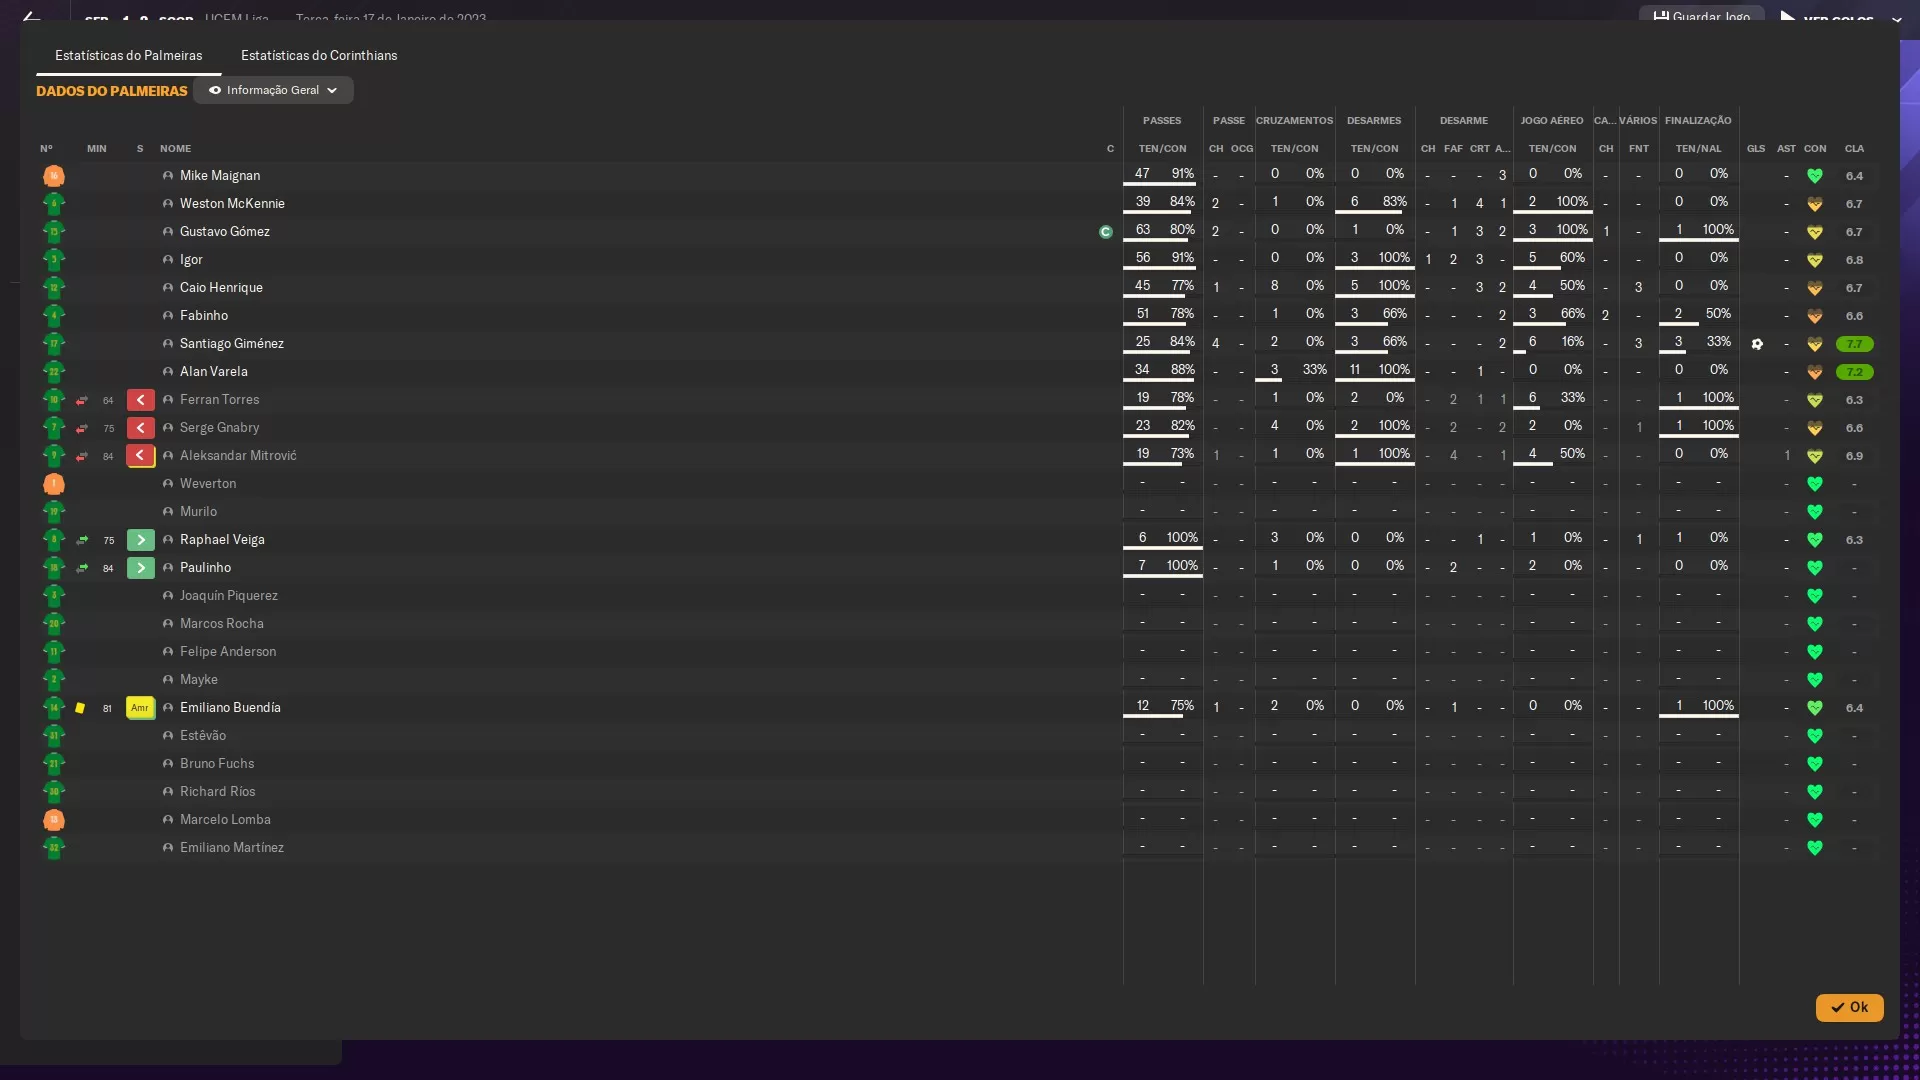Click Estêvão's green condition heart icon
Screen dimensions: 1920x1080
pyautogui.click(x=1815, y=736)
